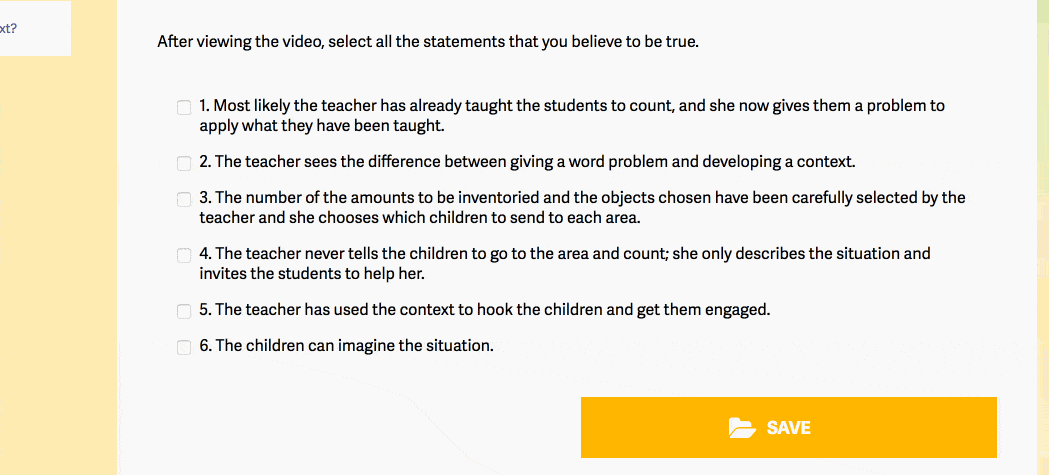
Task: Toggle checkbox 6 'children can imagine the situation'
Action: tap(183, 347)
